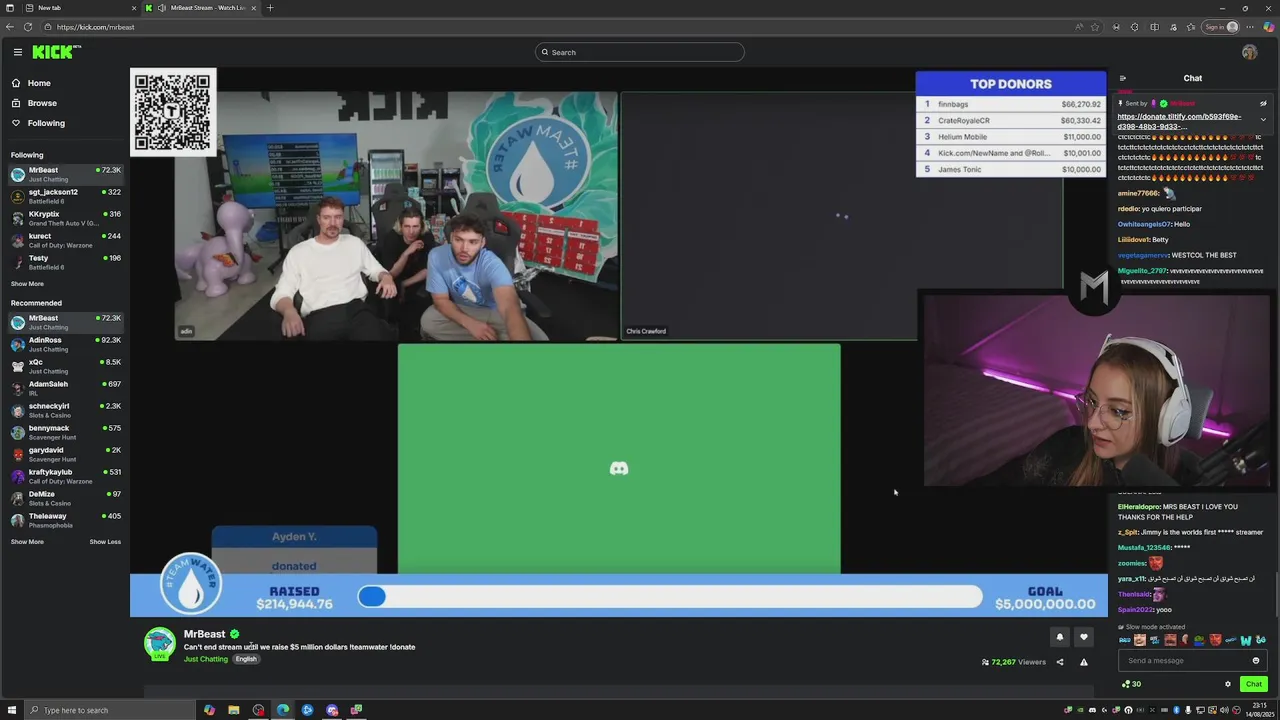Open Theleaway Phasmophobia channel
Viewport: 1280px width, 720px height.
pos(65,520)
